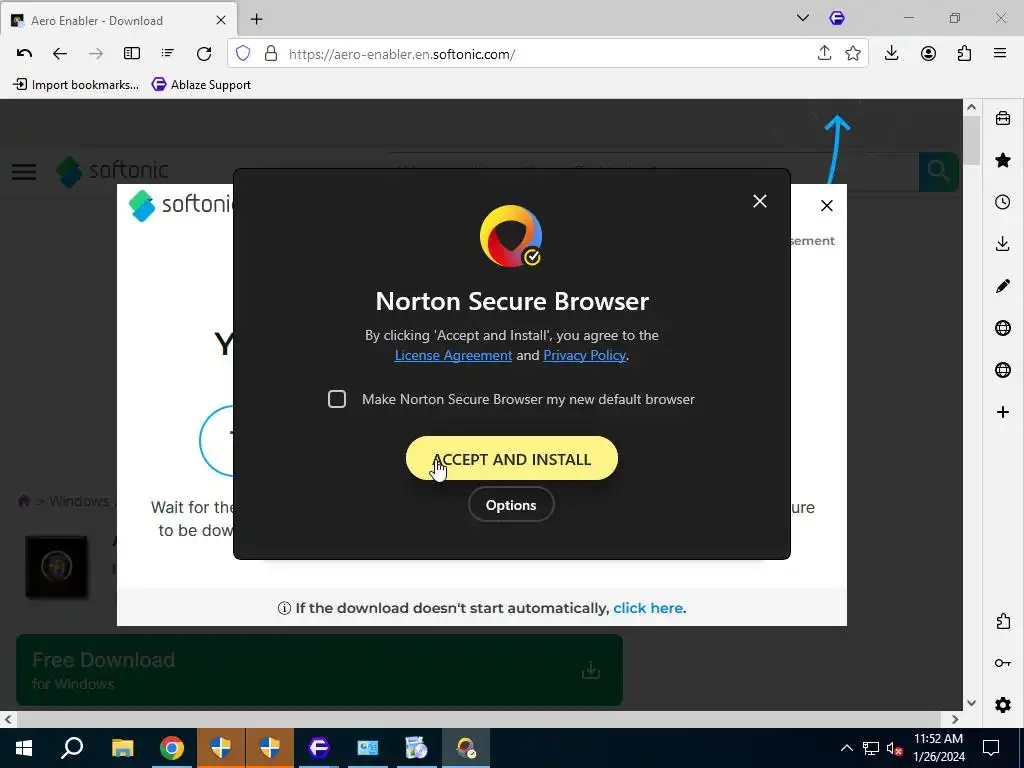The height and width of the screenshot is (768, 1024).
Task: Open Ablaze Support bookmark
Action: (201, 84)
